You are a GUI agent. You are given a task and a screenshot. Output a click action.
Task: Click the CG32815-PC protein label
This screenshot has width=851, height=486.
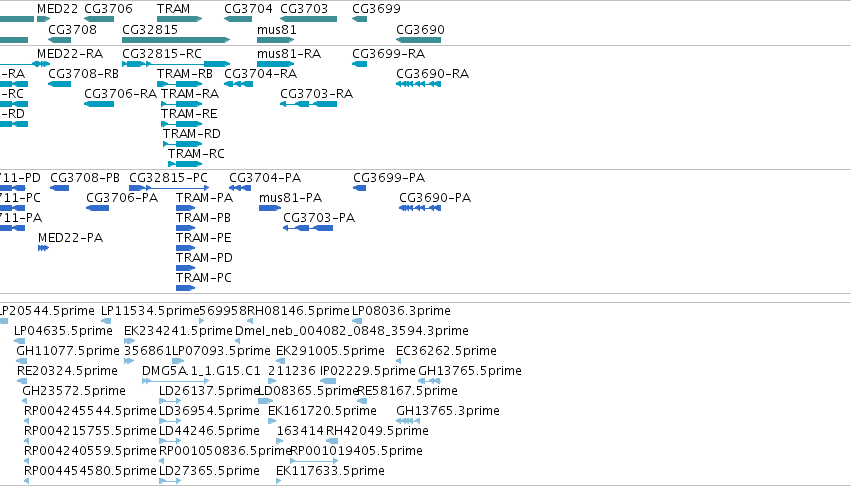pos(168,178)
